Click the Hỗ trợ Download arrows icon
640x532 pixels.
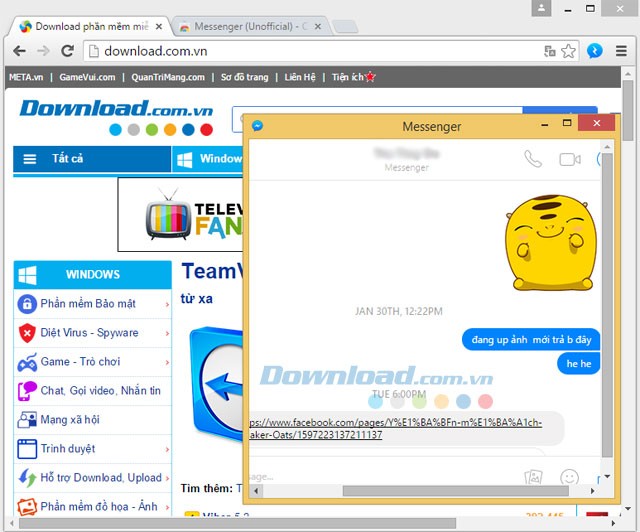pyautogui.click(x=27, y=478)
